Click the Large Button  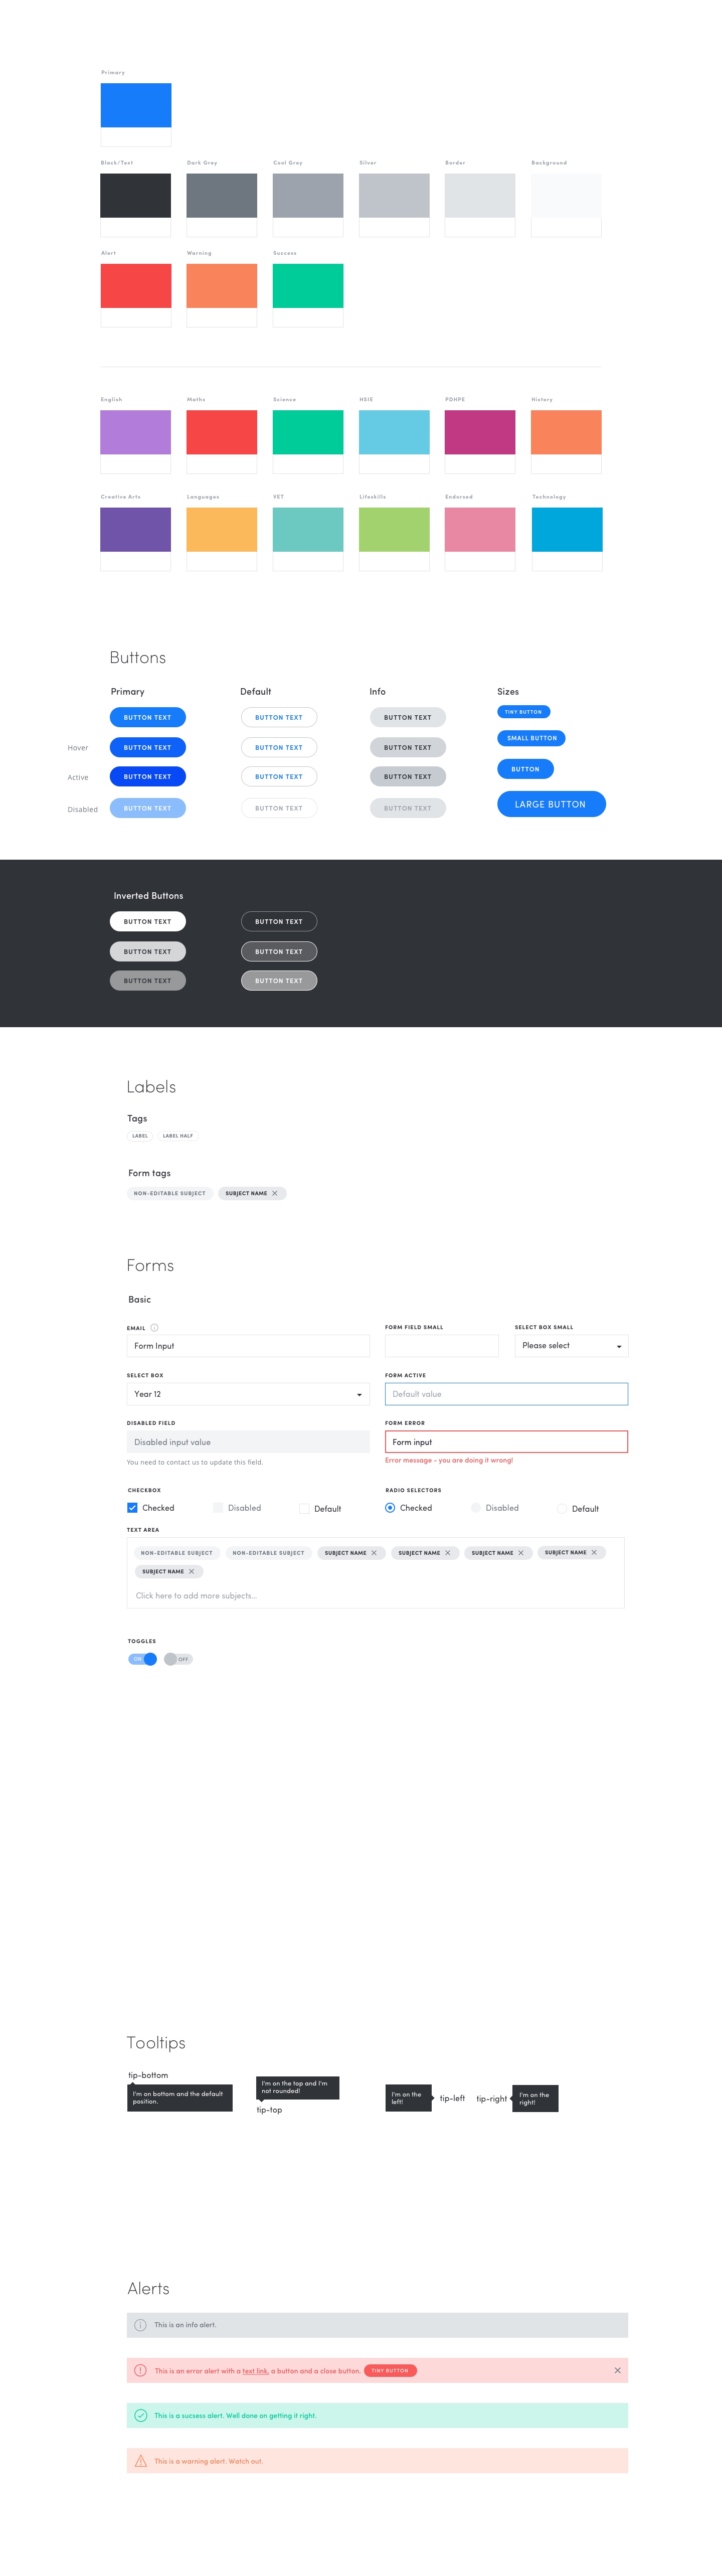click(x=551, y=804)
